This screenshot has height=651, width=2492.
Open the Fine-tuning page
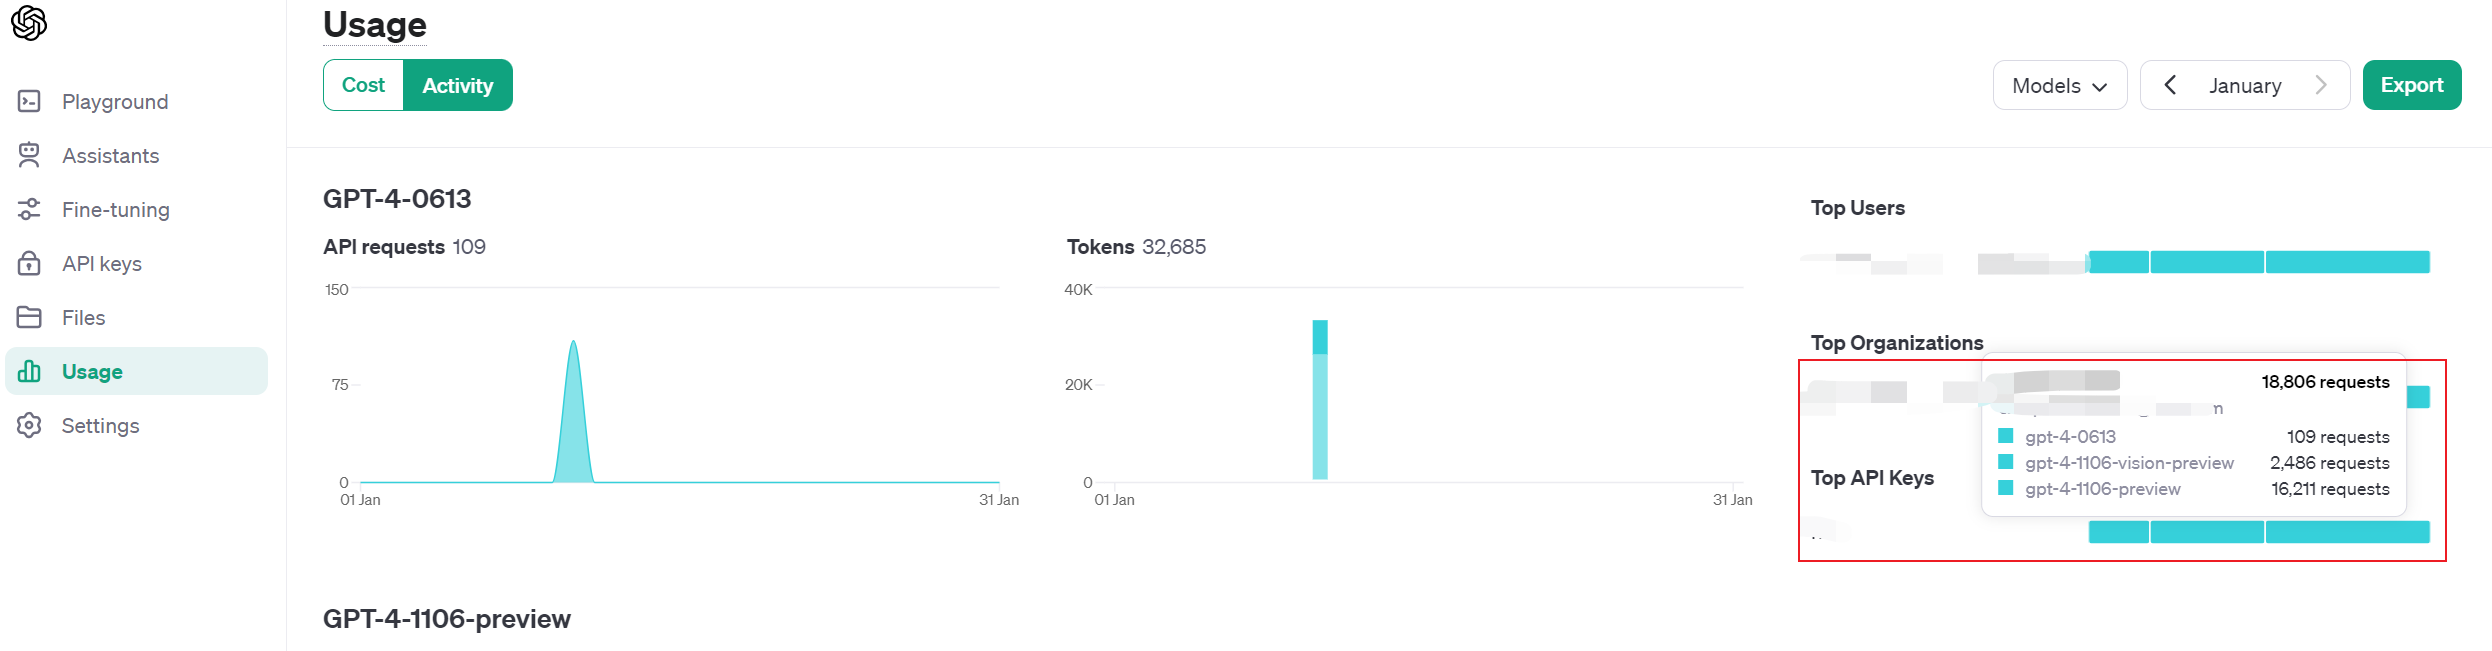click(x=116, y=209)
